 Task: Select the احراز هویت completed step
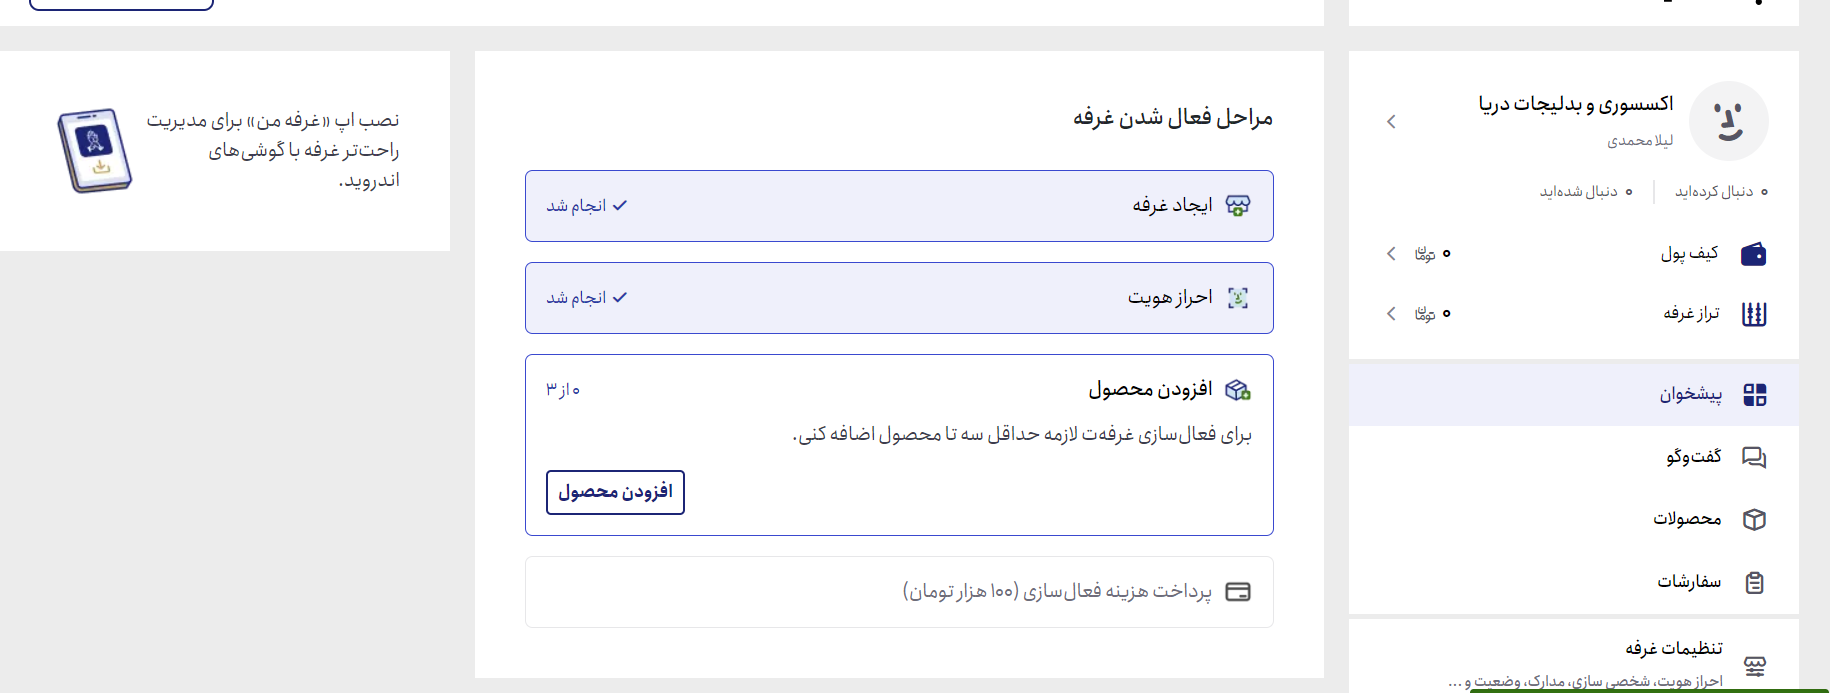899,298
